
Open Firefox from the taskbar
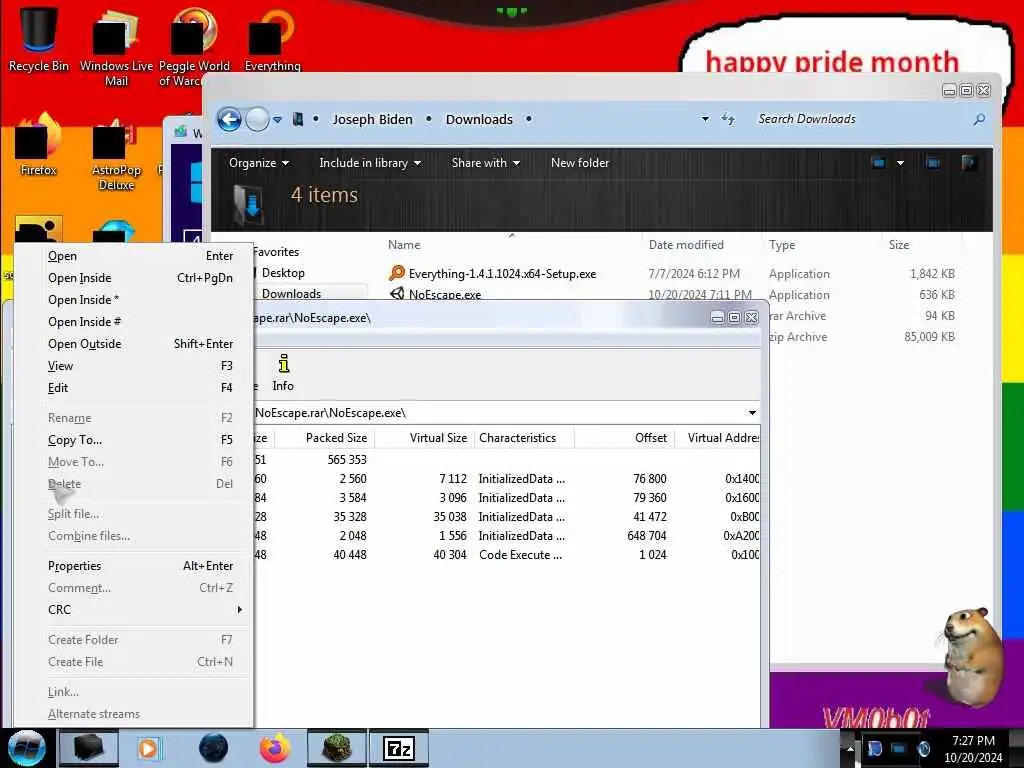click(x=275, y=748)
